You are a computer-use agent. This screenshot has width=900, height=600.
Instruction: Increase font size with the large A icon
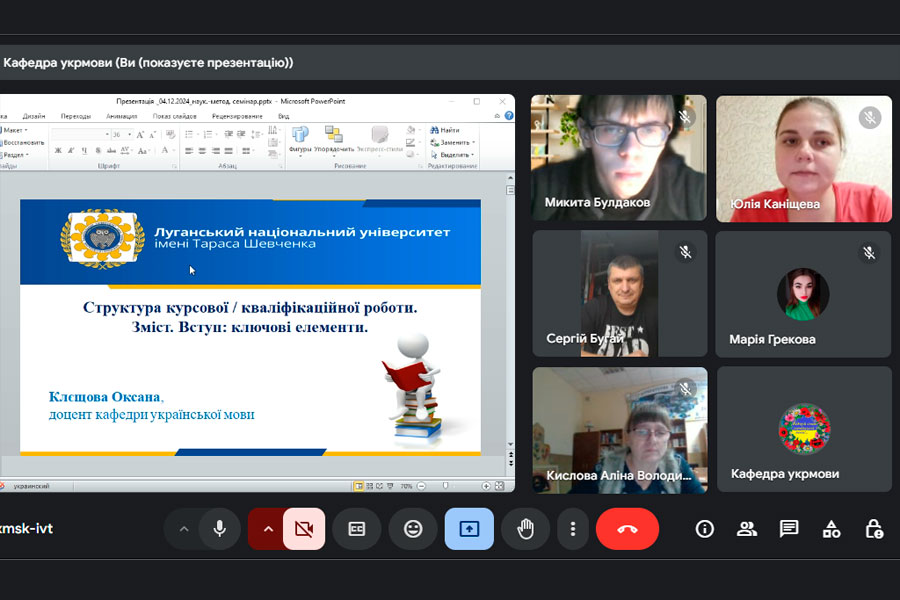tap(140, 135)
